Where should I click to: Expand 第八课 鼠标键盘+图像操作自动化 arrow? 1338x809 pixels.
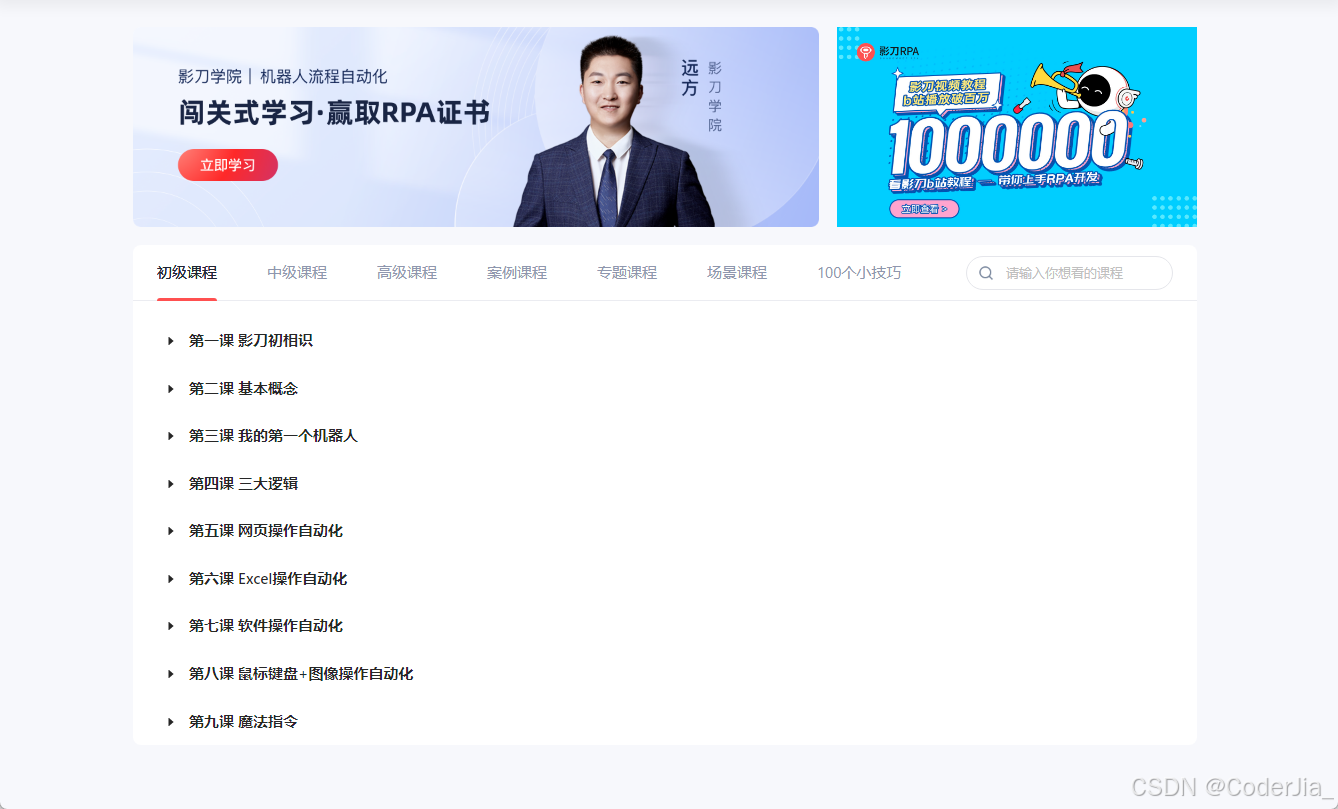[171, 674]
